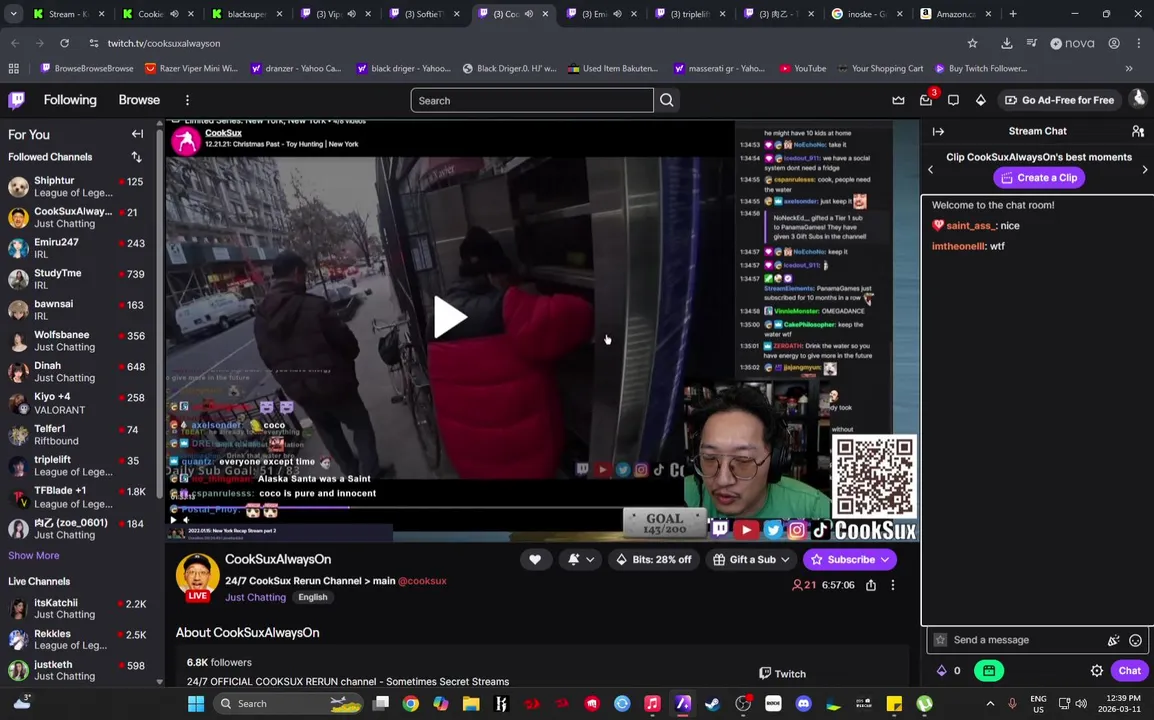
Task: Switch to Amazon.ca browser tab
Action: (x=955, y=14)
